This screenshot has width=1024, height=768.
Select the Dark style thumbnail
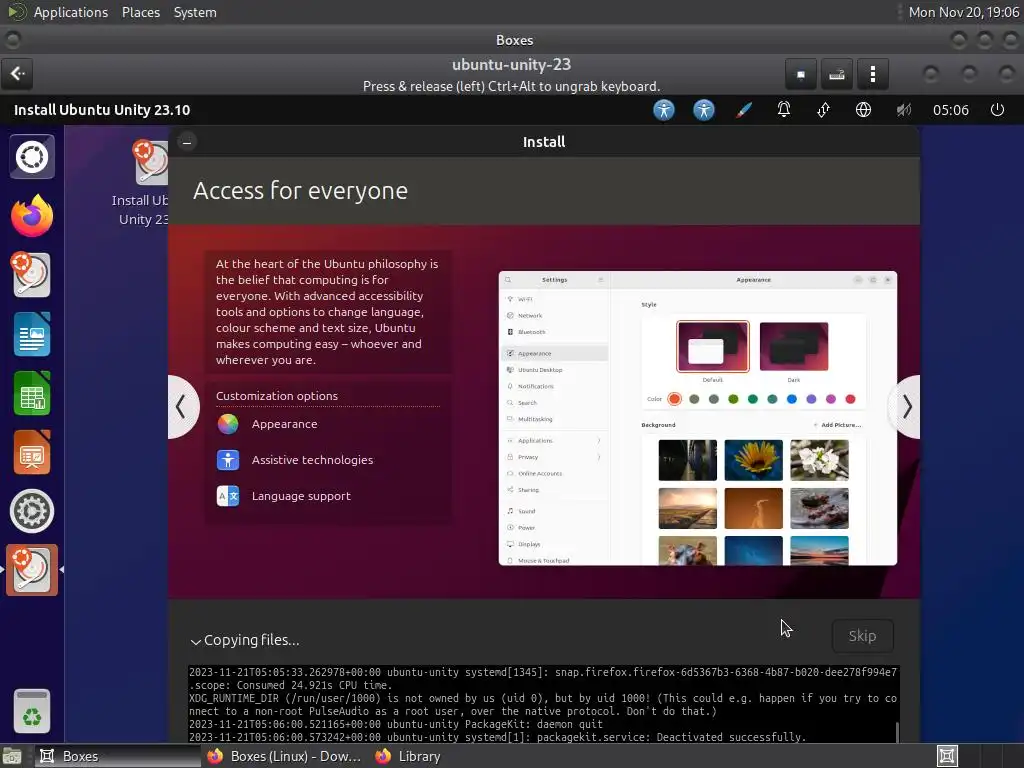point(793,346)
